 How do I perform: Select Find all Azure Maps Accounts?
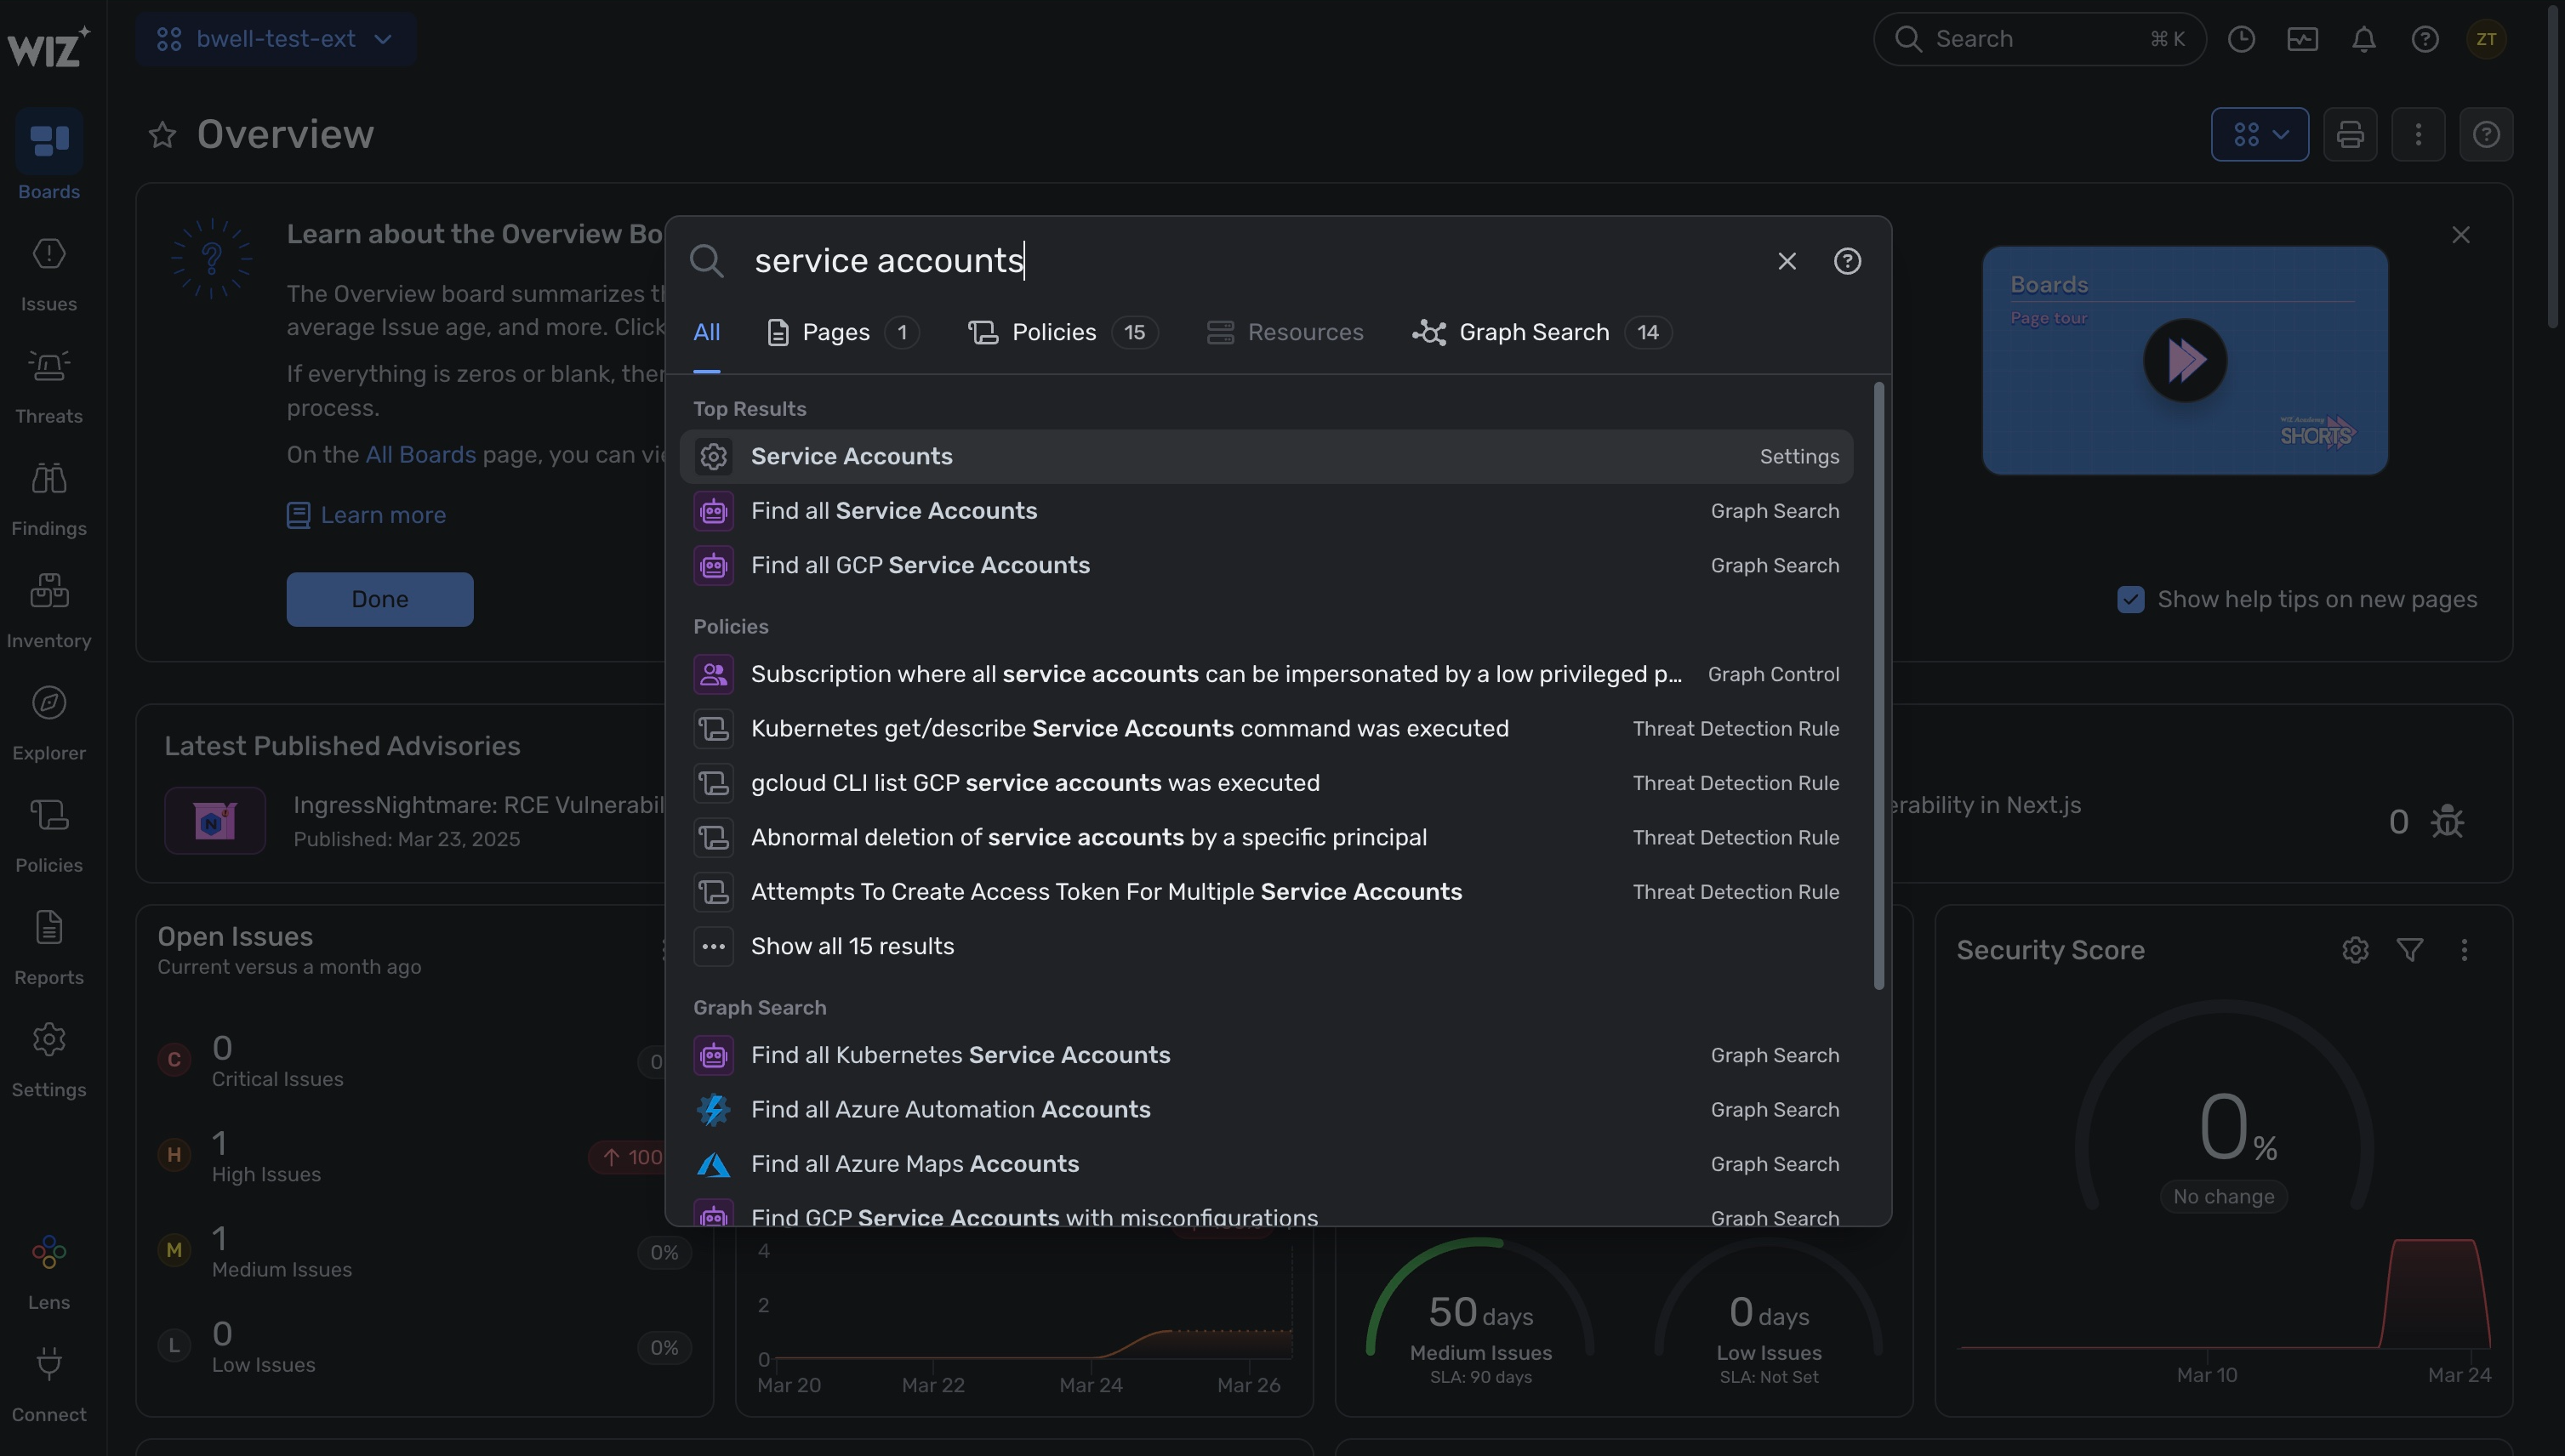click(x=1266, y=1164)
